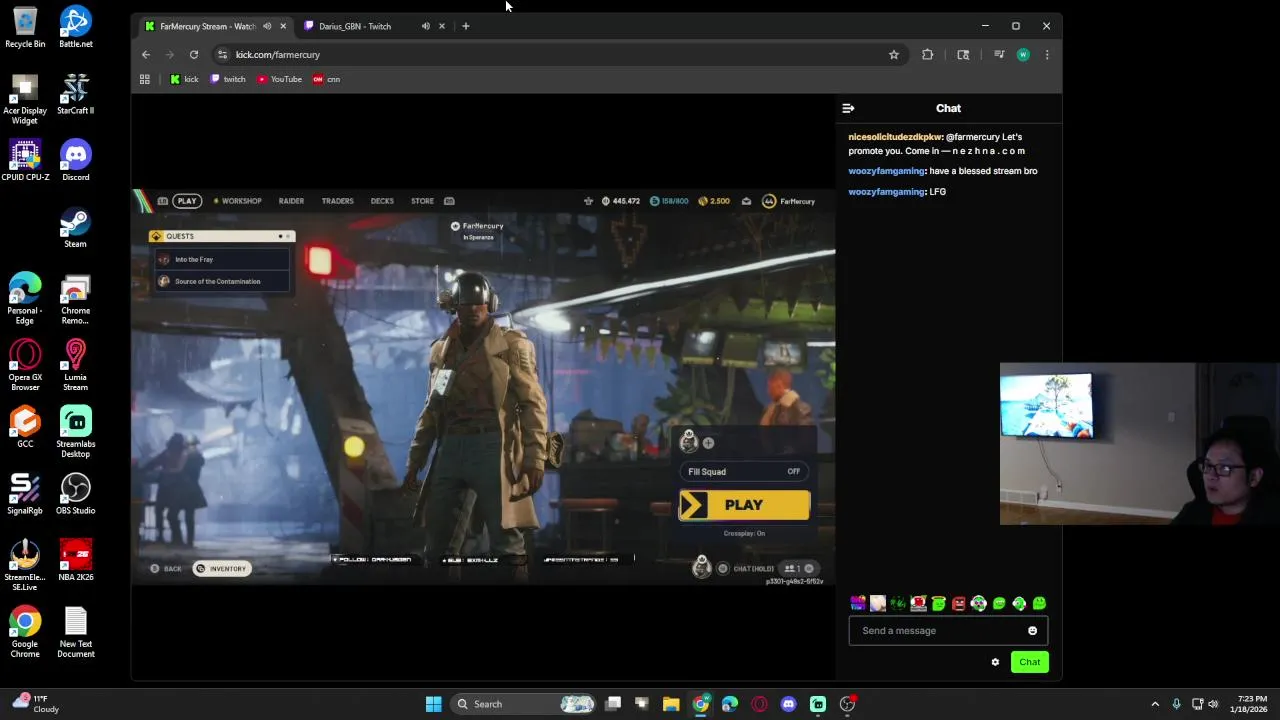This screenshot has width=1280, height=720.
Task: Open DECKS tab in game menu
Action: coord(382,201)
